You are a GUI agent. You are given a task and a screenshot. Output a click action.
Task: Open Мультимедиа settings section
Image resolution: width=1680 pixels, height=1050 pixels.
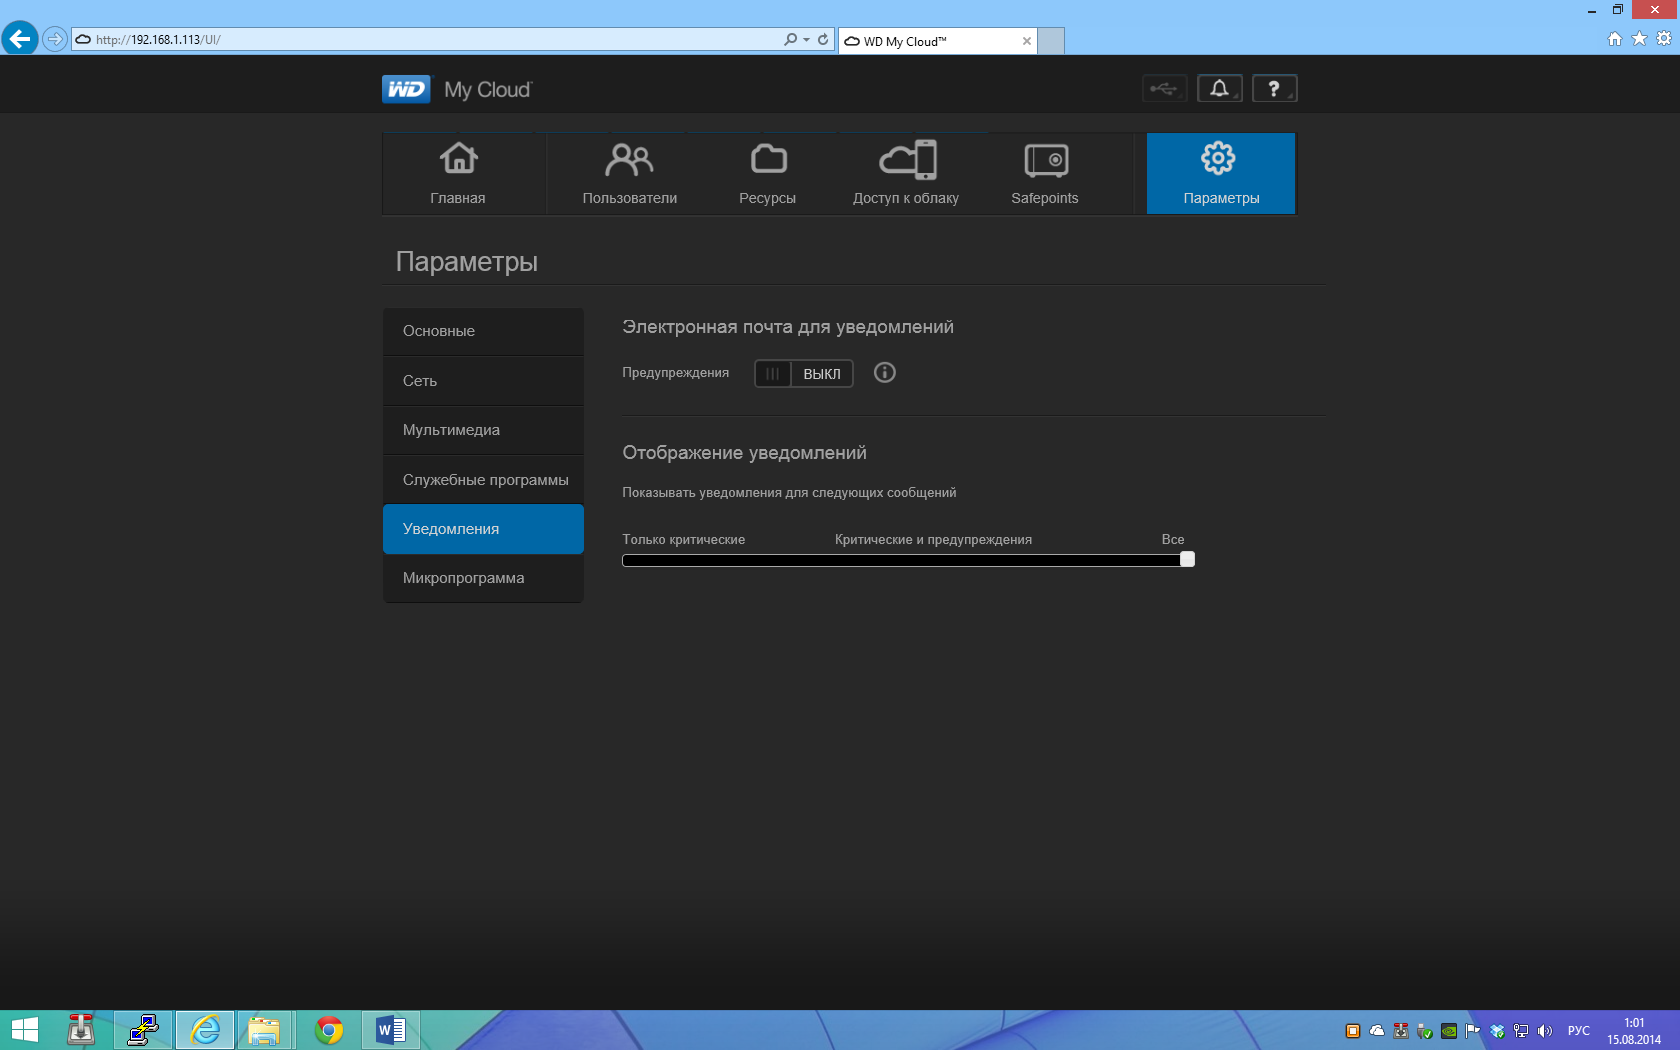(483, 430)
